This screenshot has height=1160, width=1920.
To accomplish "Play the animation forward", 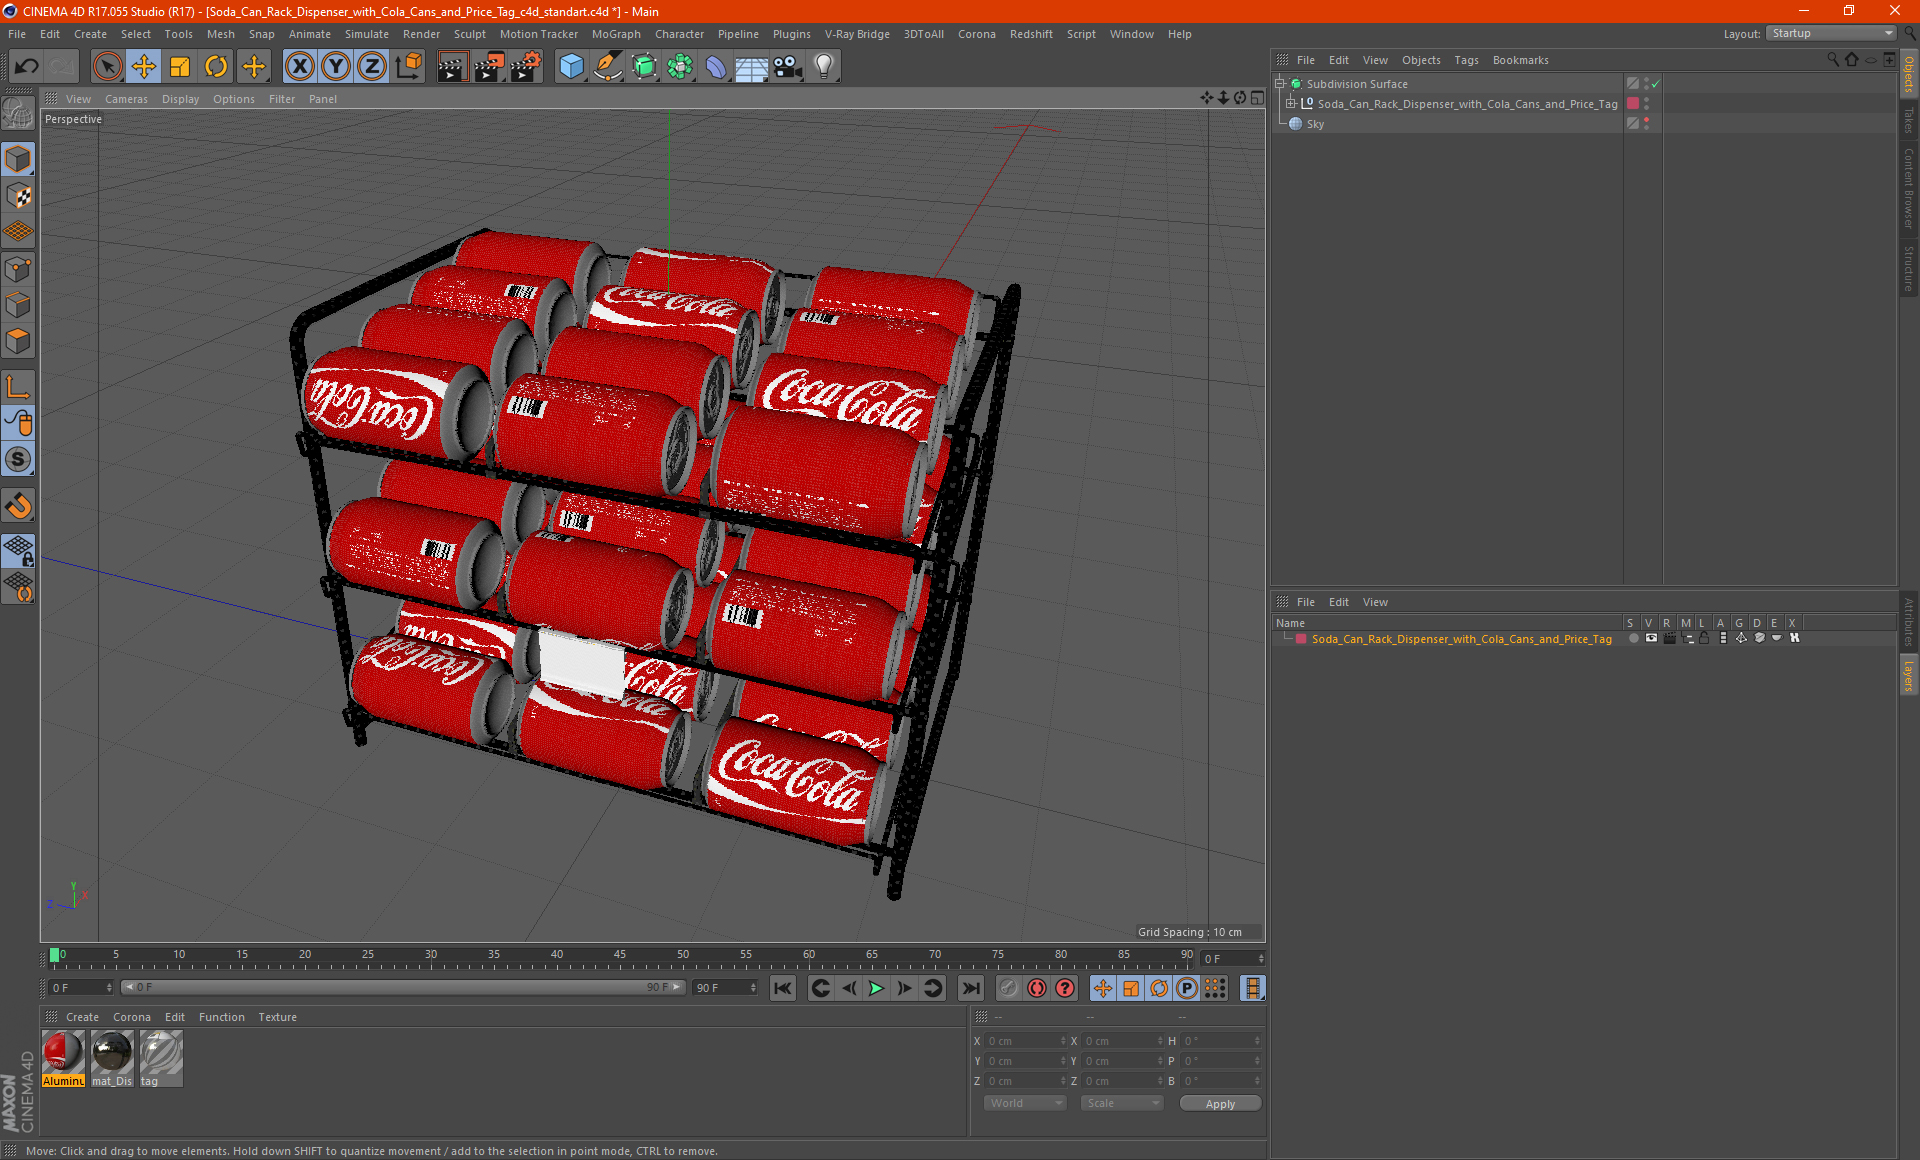I will click(x=876, y=988).
